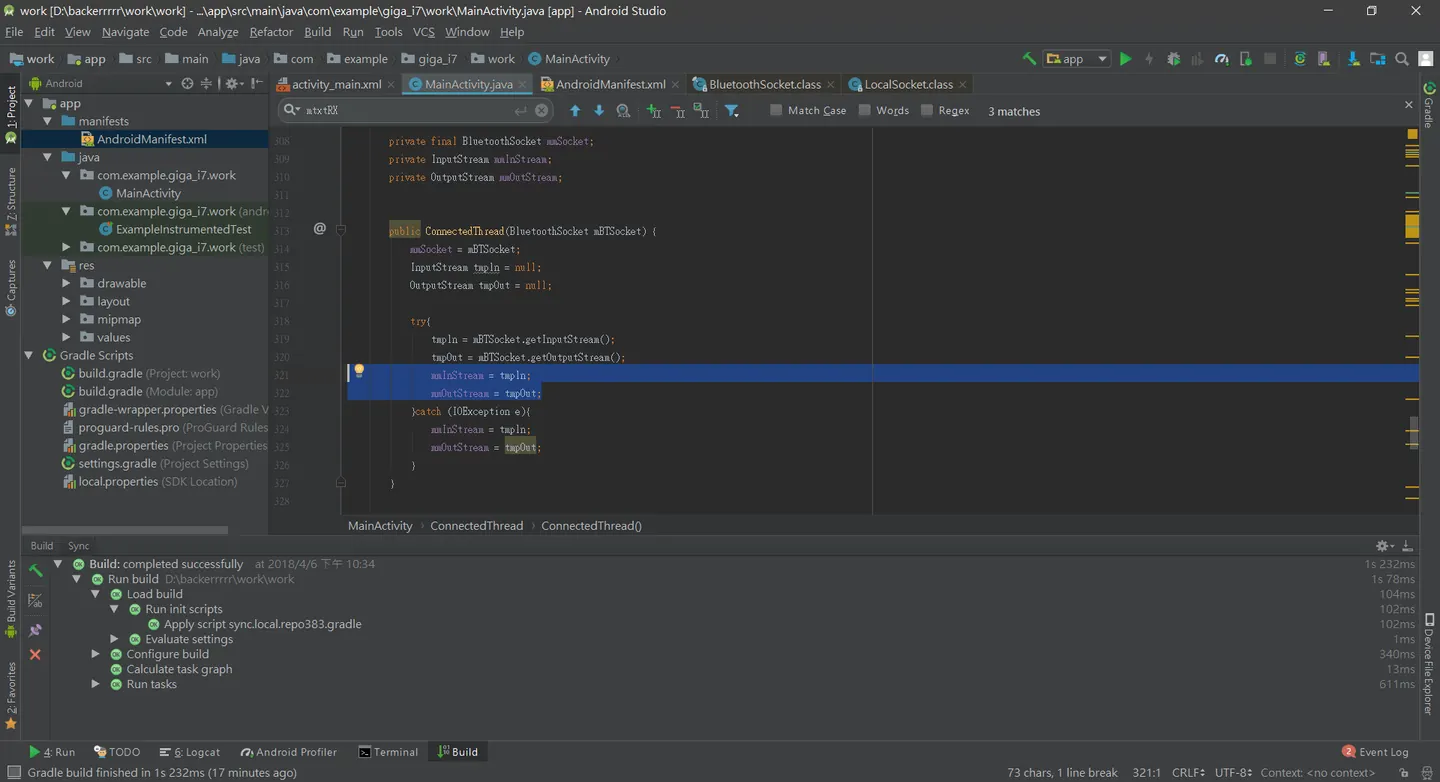Open the Android Profiler gauge icon in toolbar
This screenshot has height=782, width=1440.
point(1222,59)
